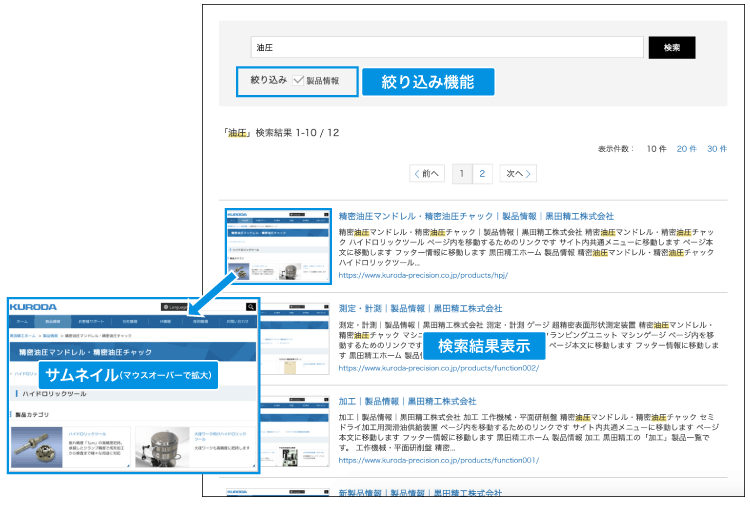Toggle the 製品情報 filter checkbox
Screen dimensions: 750x505
[x=298, y=80]
